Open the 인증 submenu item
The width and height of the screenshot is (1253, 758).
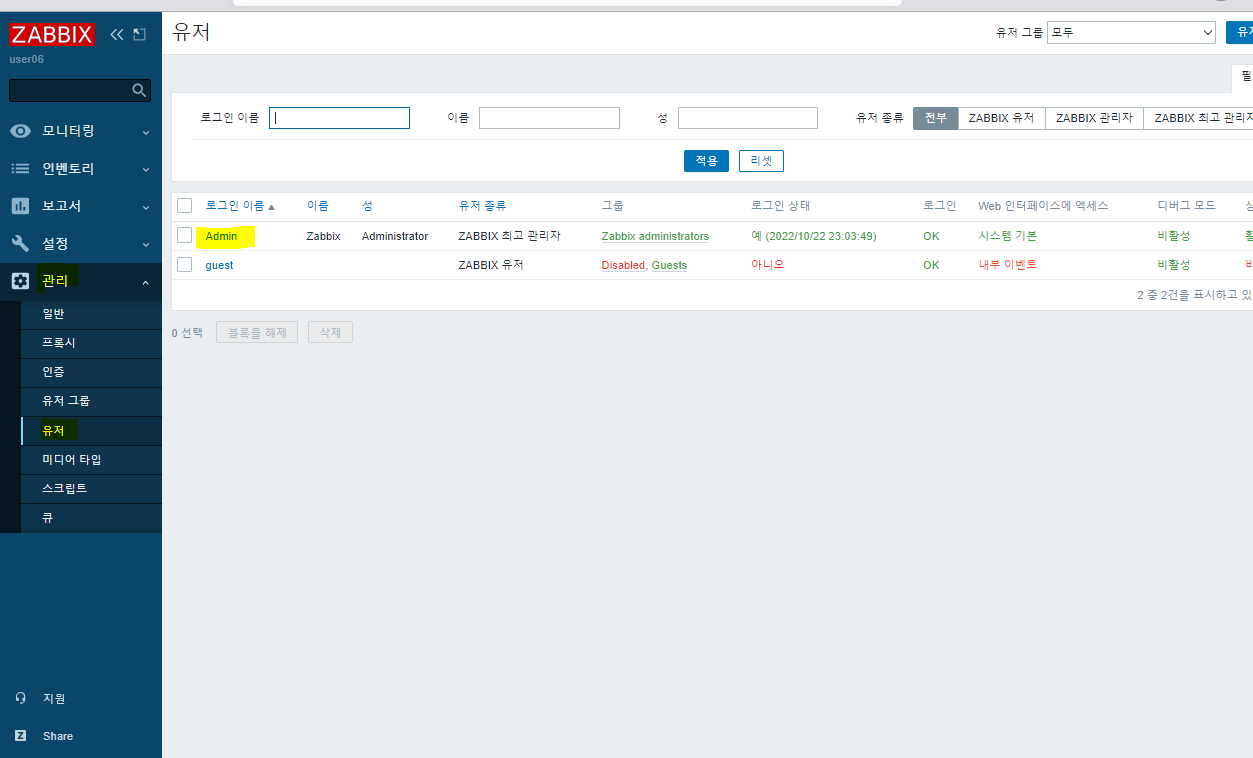click(x=91, y=372)
